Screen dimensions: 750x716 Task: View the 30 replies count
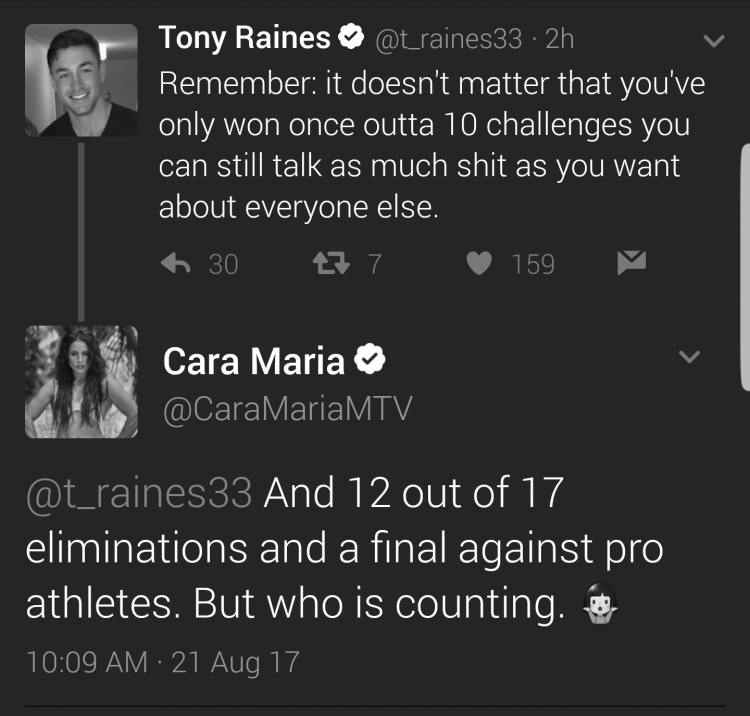[x=223, y=264]
